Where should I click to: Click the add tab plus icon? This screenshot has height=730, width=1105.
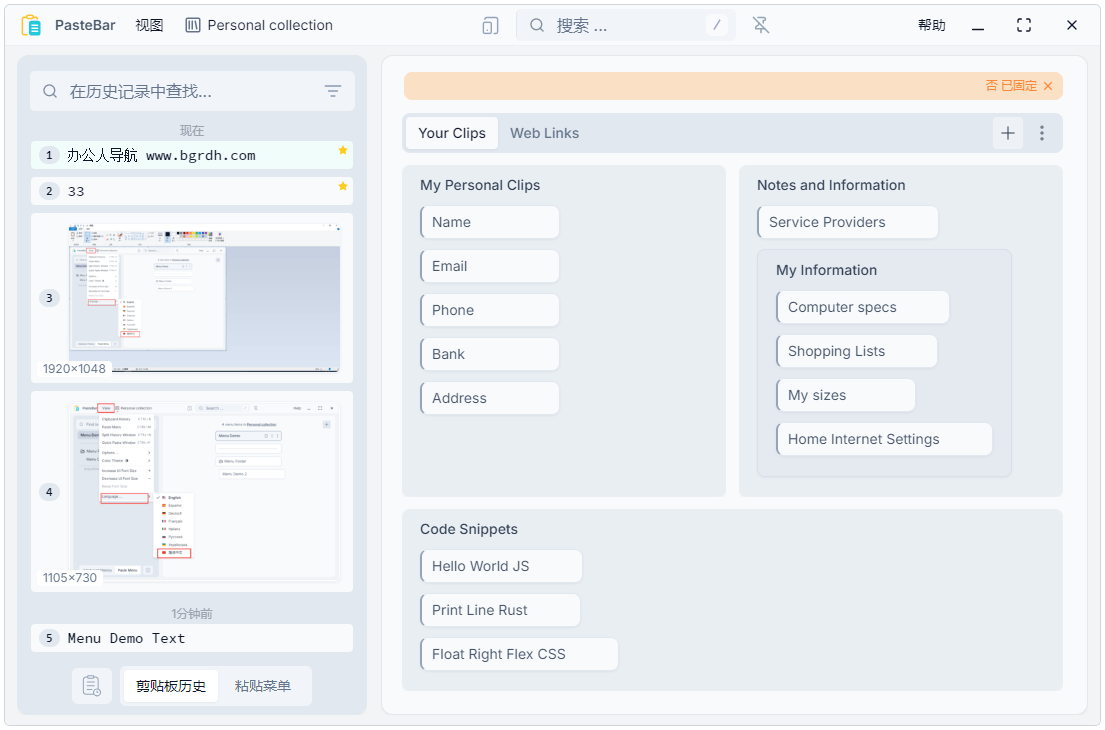[x=1008, y=133]
